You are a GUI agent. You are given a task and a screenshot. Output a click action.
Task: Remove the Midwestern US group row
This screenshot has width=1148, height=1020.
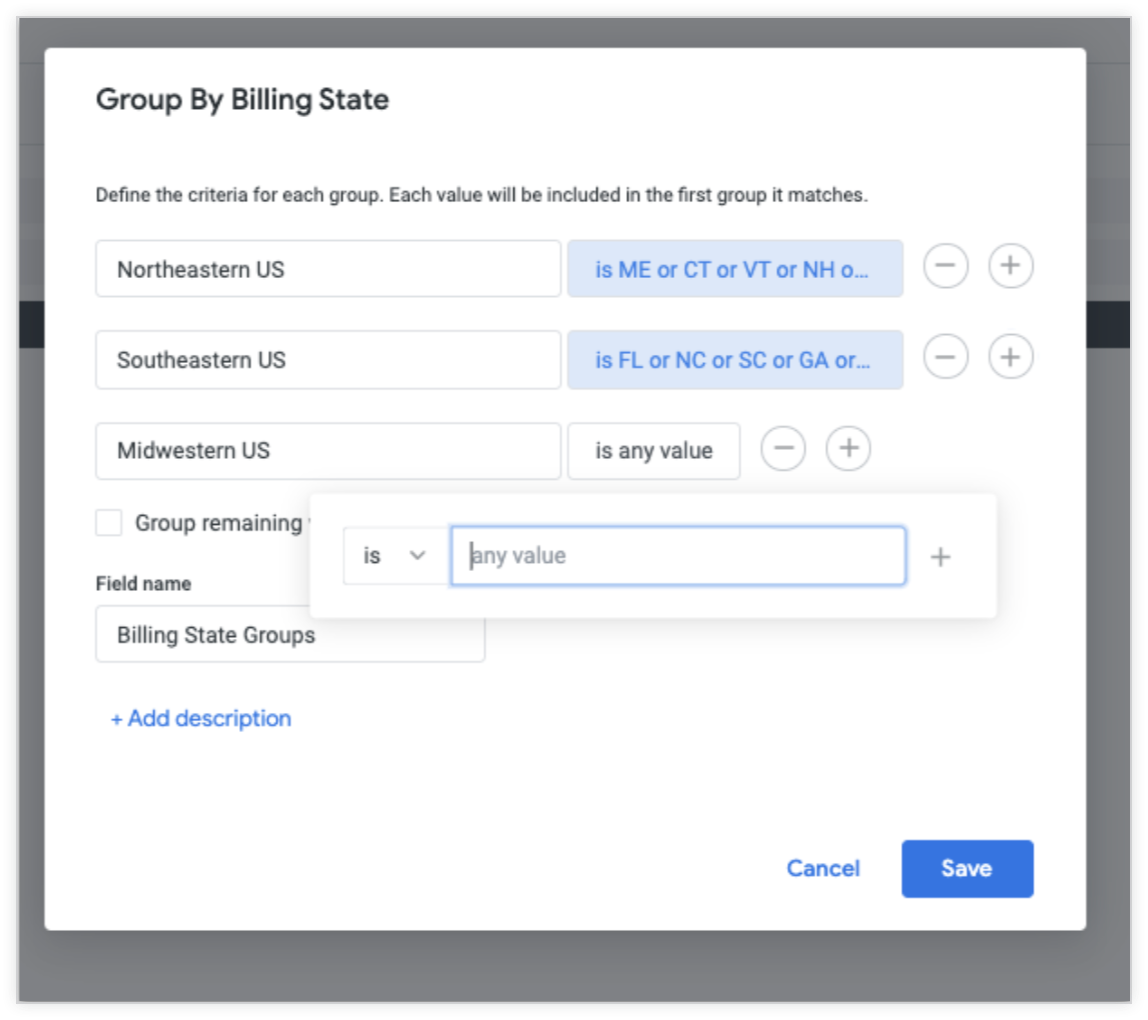coord(783,450)
